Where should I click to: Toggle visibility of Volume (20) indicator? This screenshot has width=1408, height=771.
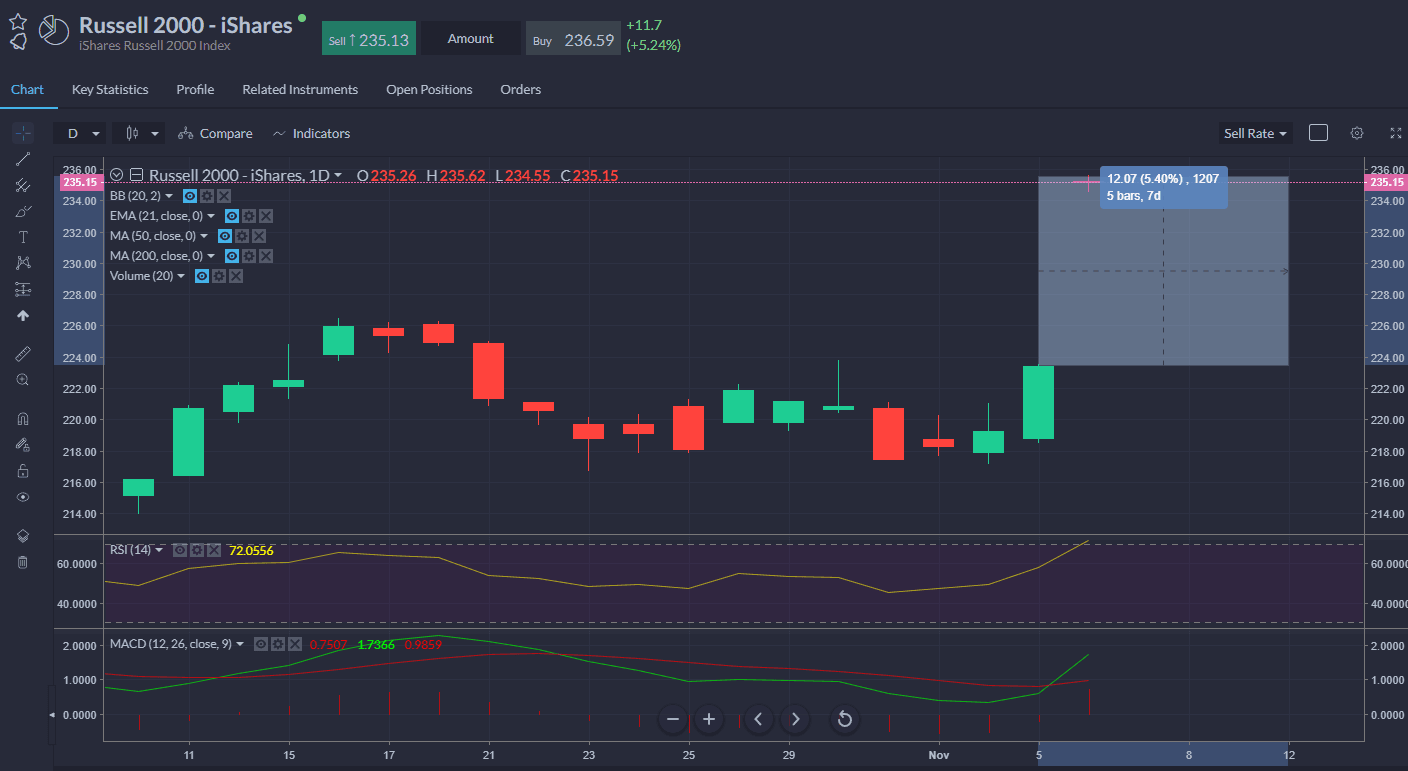202,276
